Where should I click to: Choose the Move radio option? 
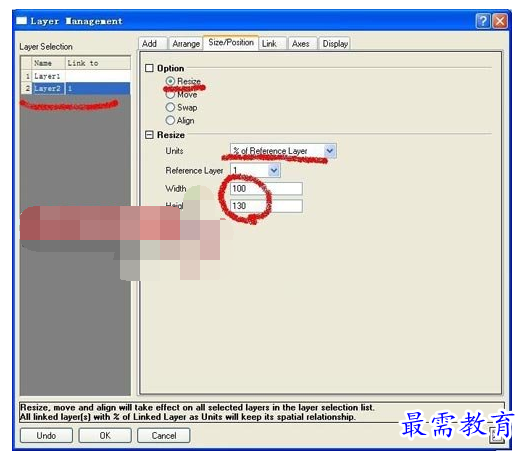pyautogui.click(x=170, y=94)
